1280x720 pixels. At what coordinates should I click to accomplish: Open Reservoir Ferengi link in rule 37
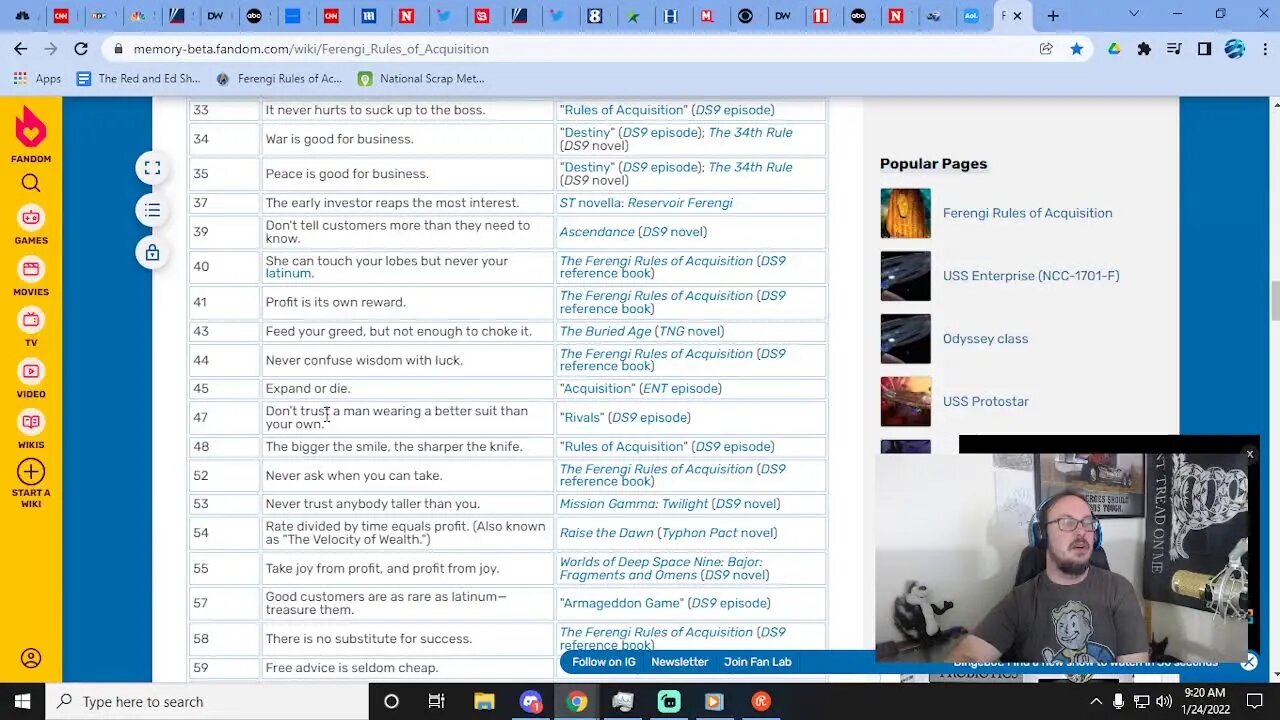(680, 203)
